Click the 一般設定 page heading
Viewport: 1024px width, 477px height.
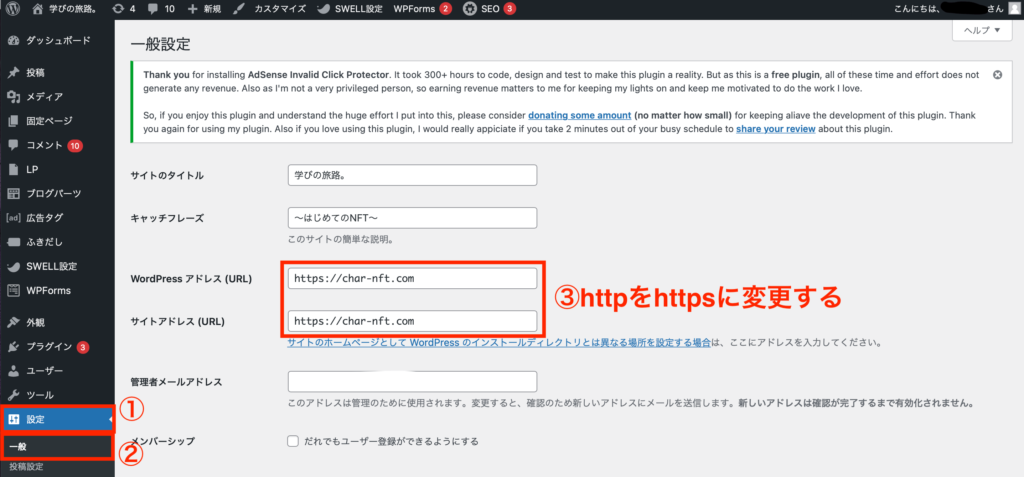pyautogui.click(x=161, y=45)
